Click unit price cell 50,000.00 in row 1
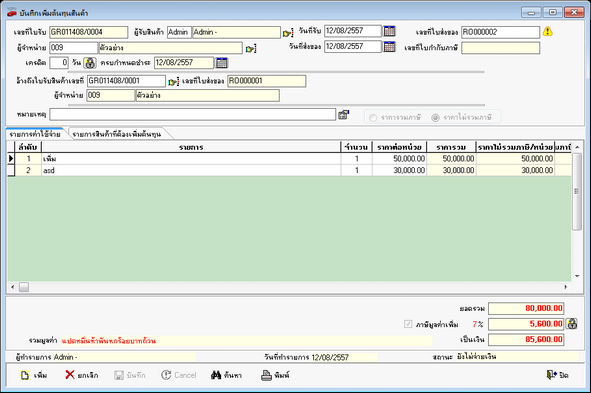Screen dimensions: 591x393 tap(400, 159)
